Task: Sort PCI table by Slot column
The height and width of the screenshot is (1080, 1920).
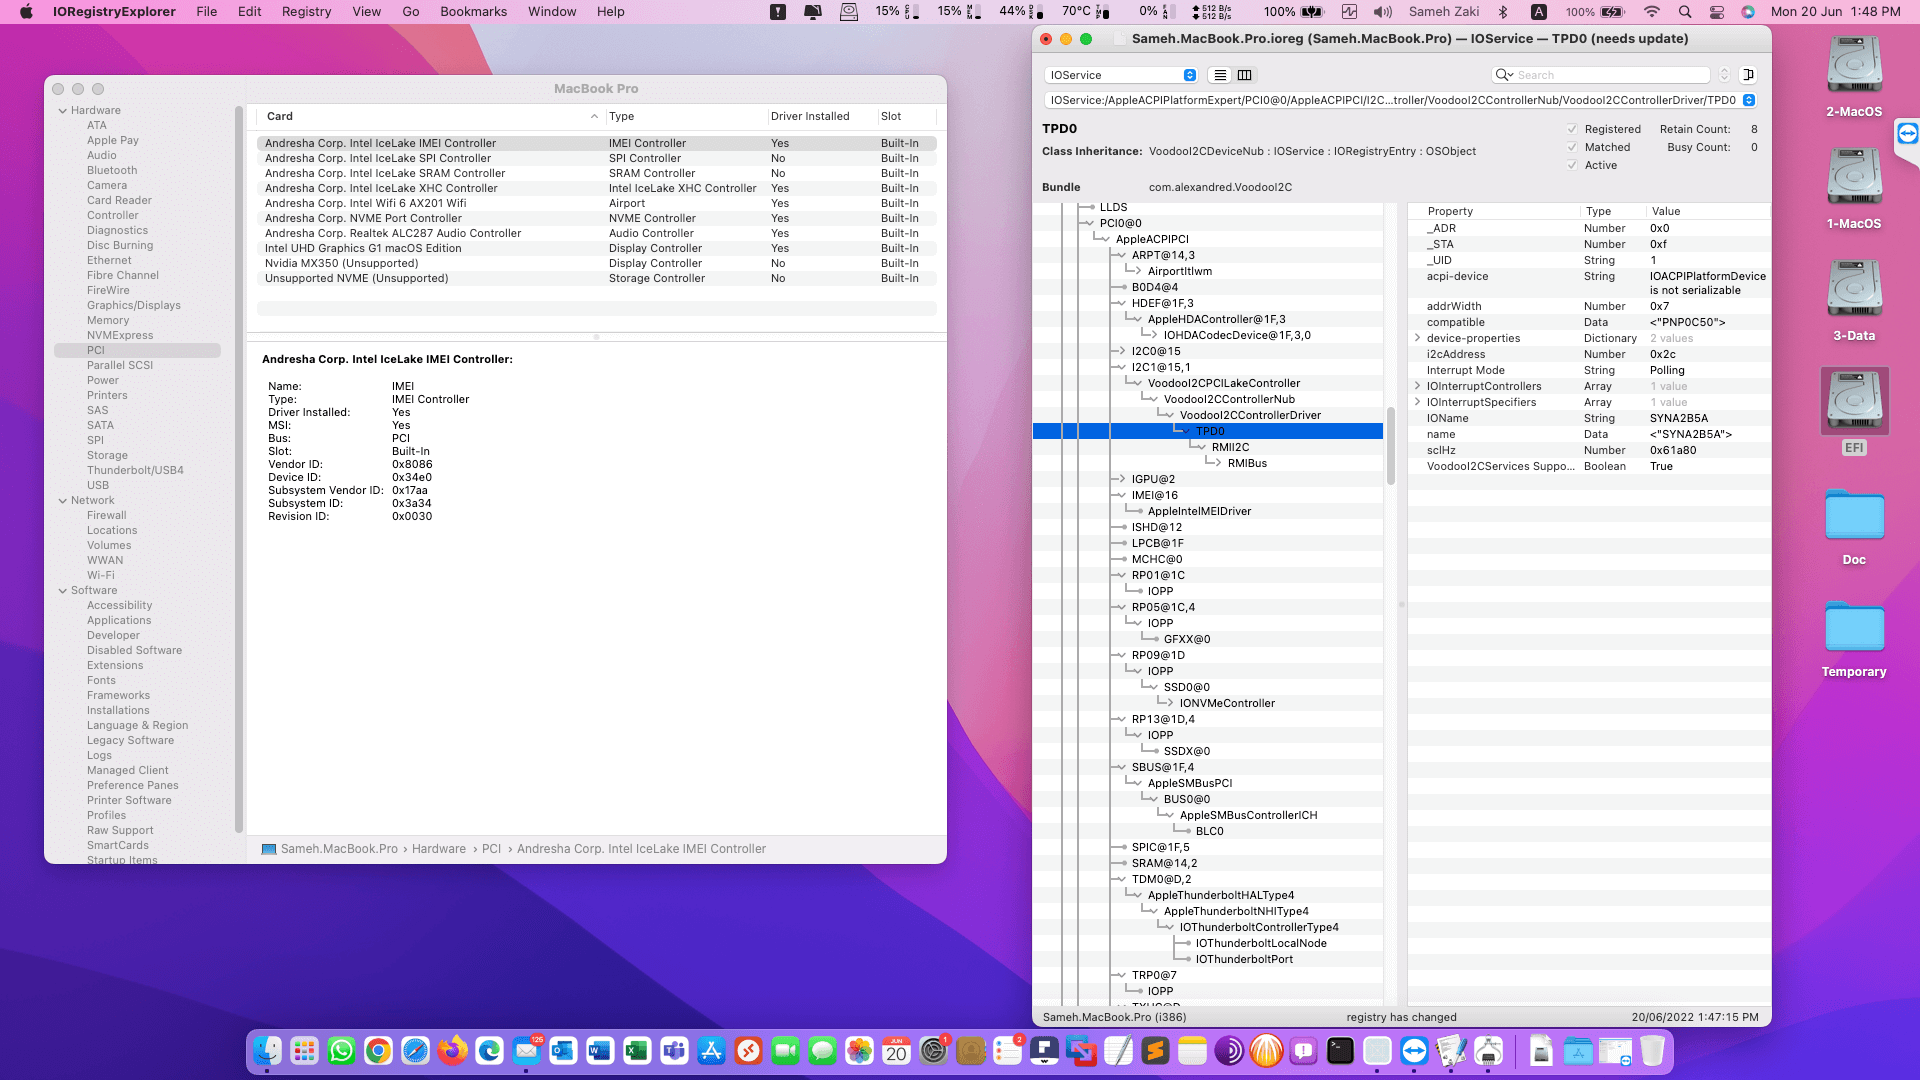Action: coord(907,116)
